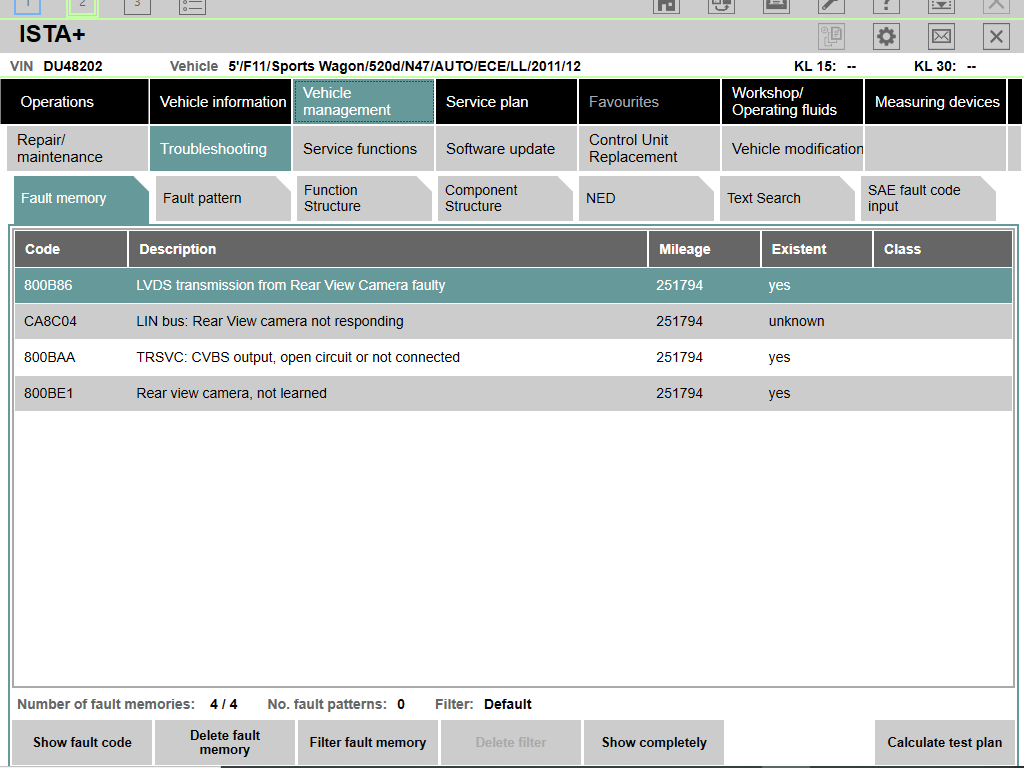Viewport: 1024px width, 768px height.
Task: Click the greyed-out documents icon beside gear
Action: tap(831, 36)
